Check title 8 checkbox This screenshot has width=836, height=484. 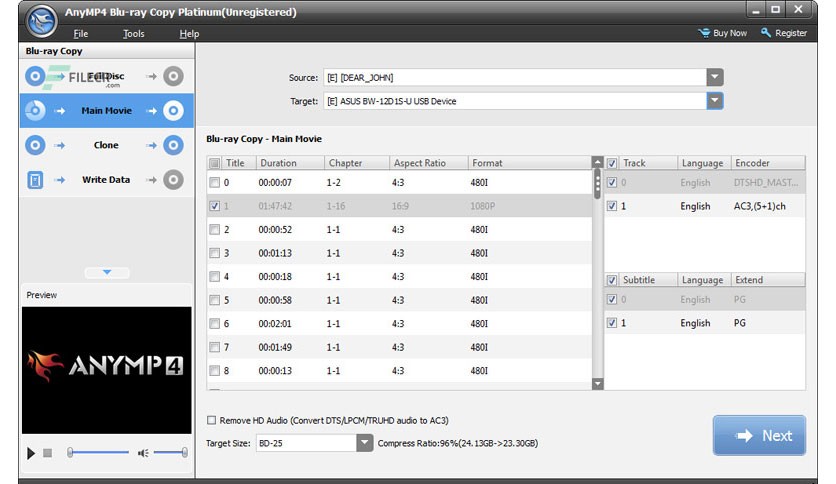(214, 370)
